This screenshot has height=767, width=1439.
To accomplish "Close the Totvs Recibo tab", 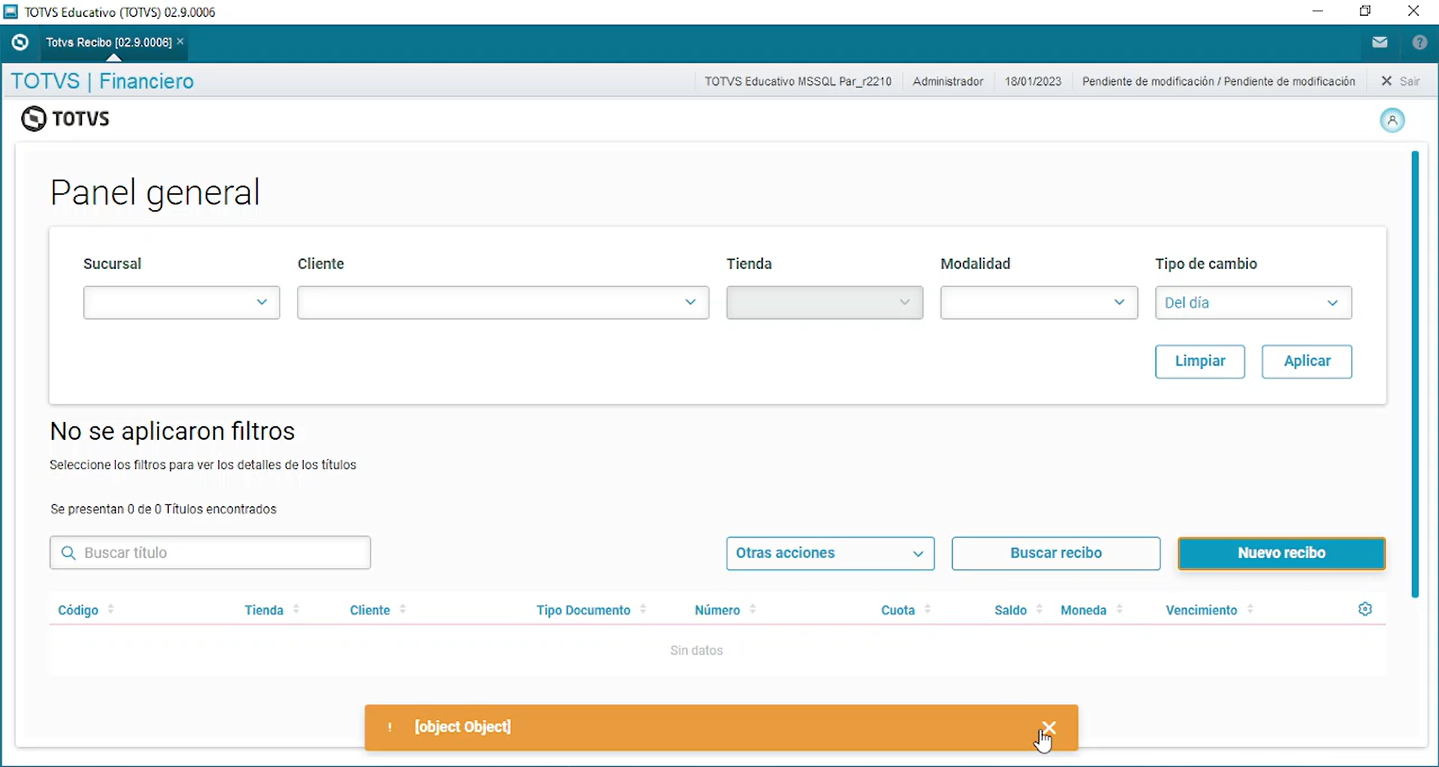I will tap(180, 42).
